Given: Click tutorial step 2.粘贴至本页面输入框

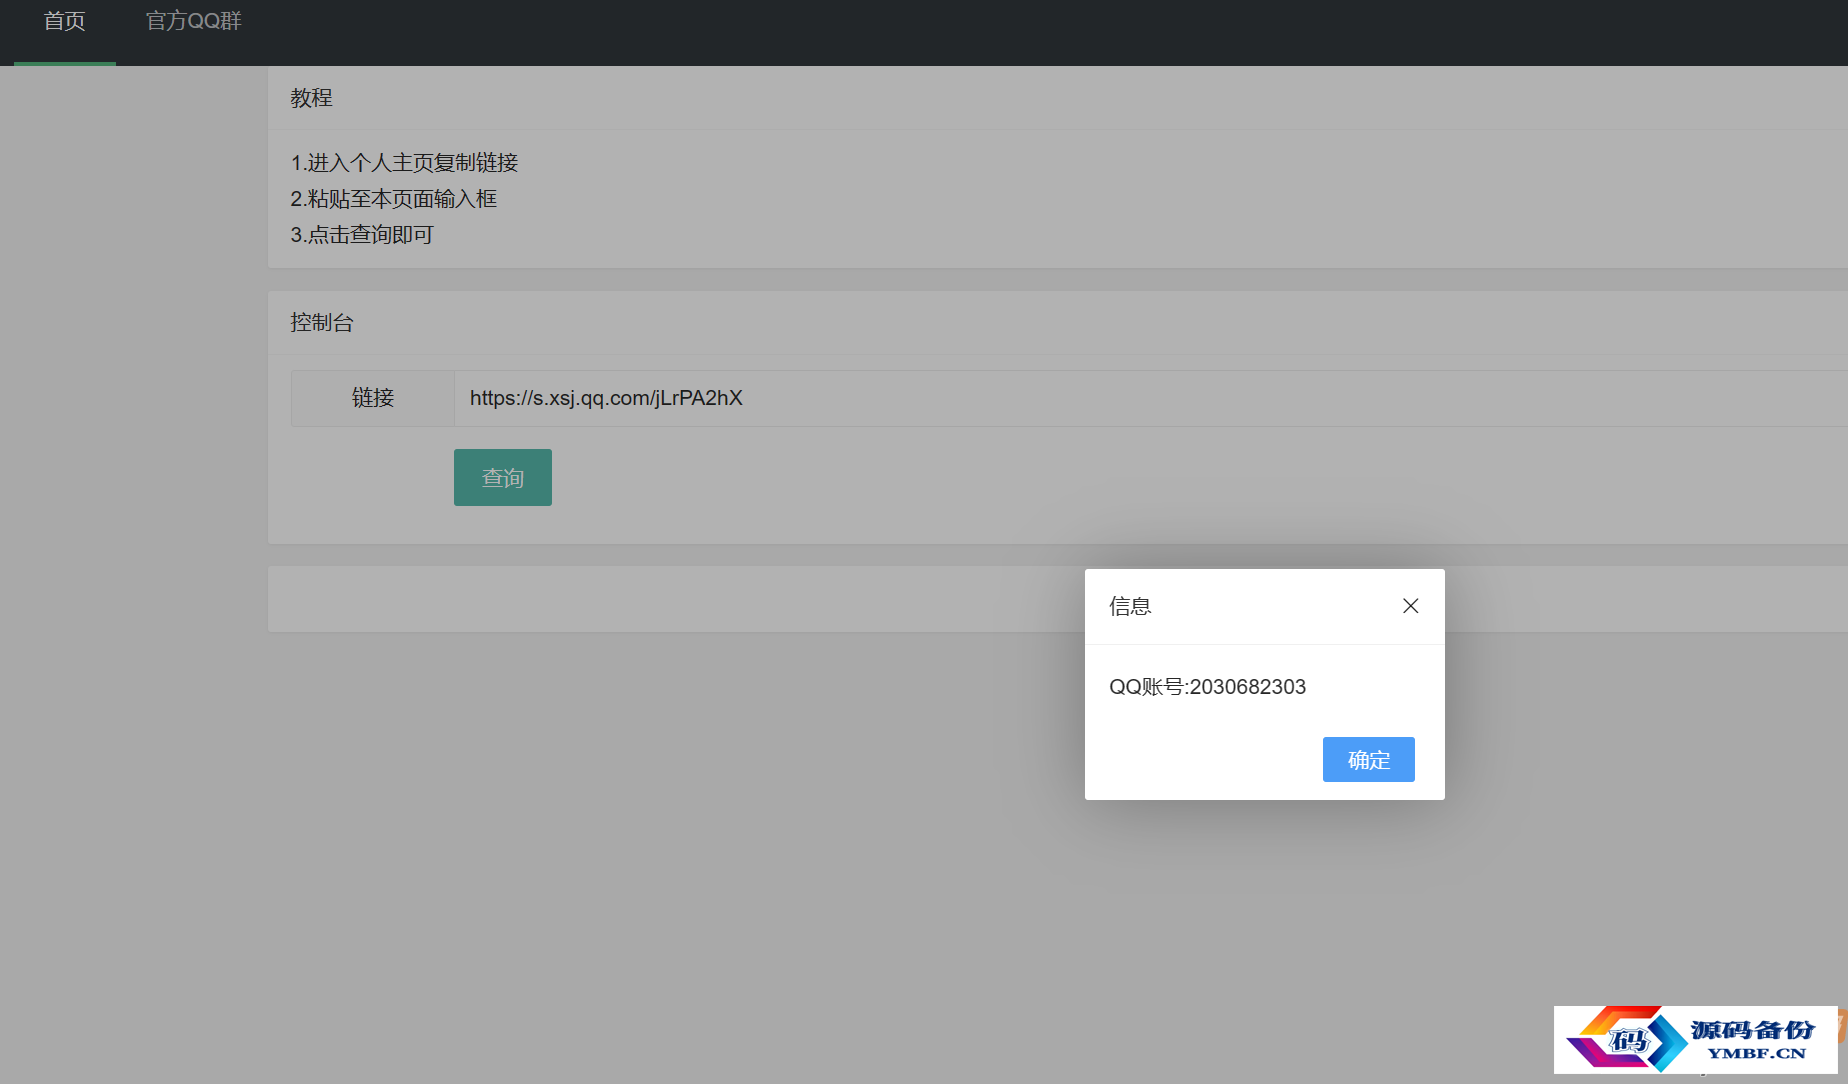Looking at the screenshot, I should coord(393,199).
